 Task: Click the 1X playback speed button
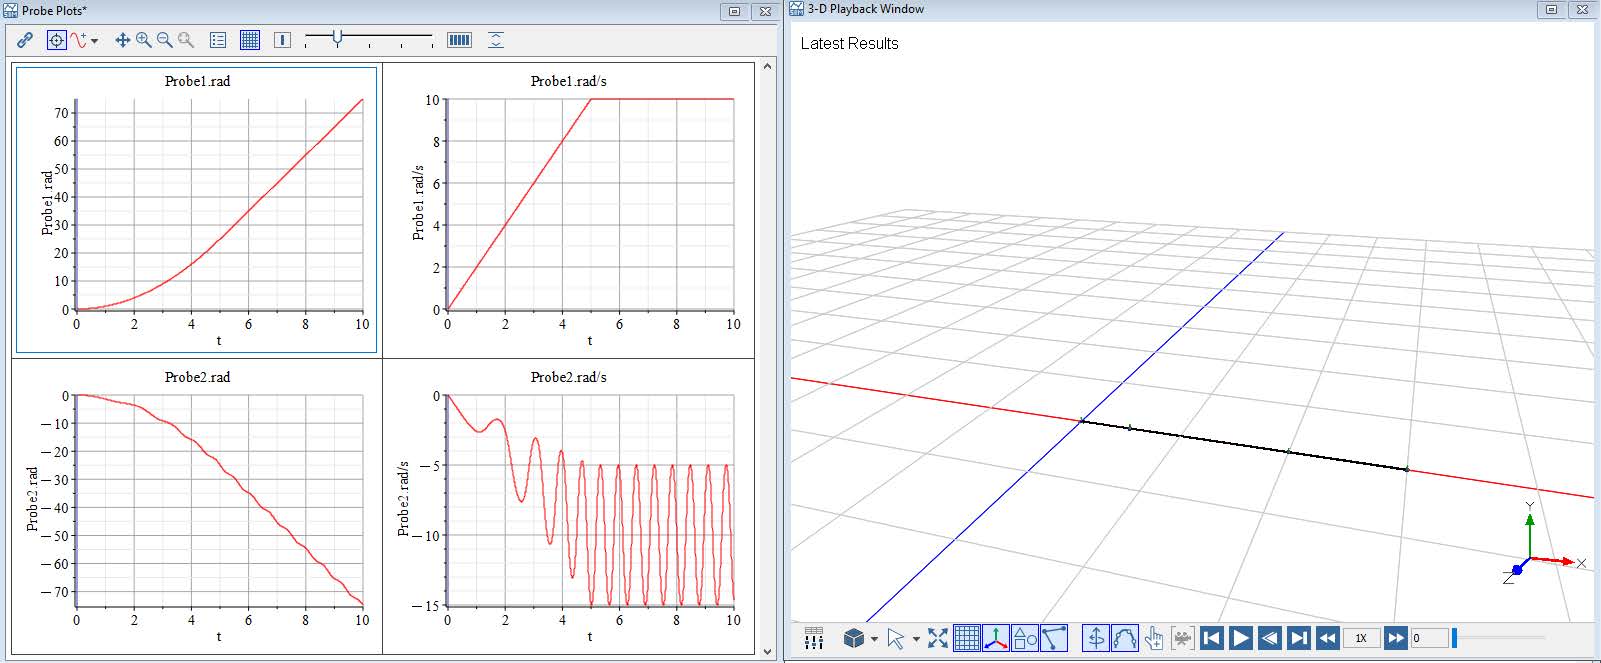point(1360,638)
